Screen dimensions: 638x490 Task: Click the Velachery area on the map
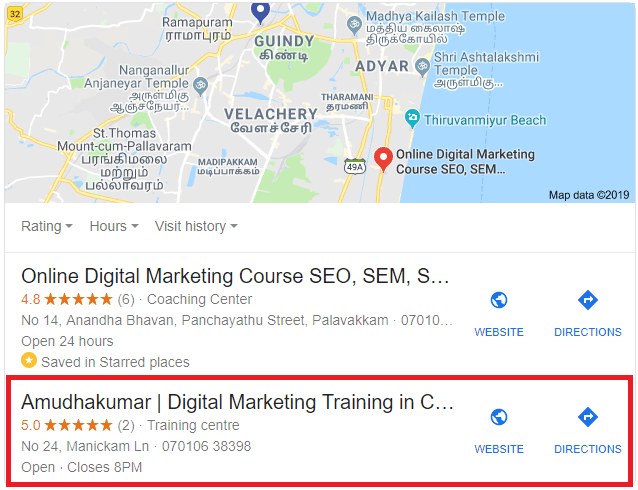[x=271, y=120]
